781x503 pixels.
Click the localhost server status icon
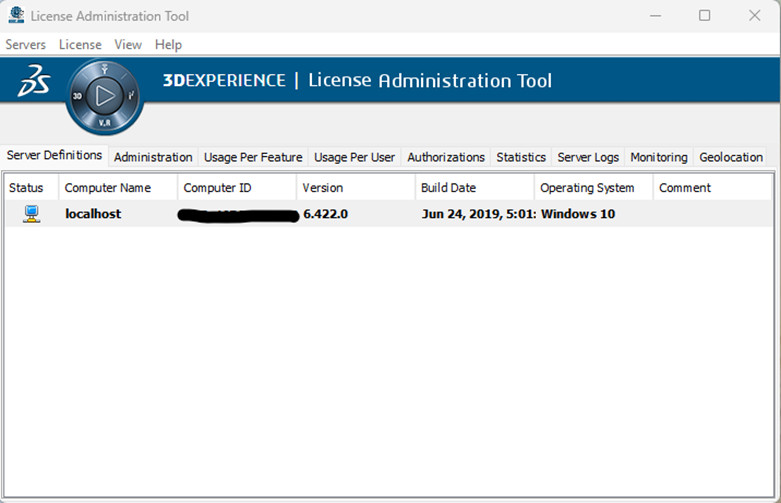click(31, 213)
